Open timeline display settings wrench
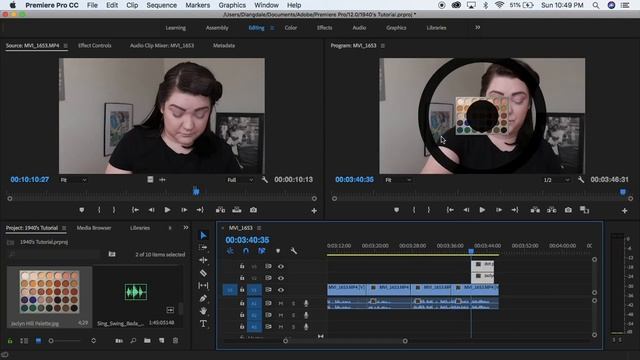 (x=293, y=251)
